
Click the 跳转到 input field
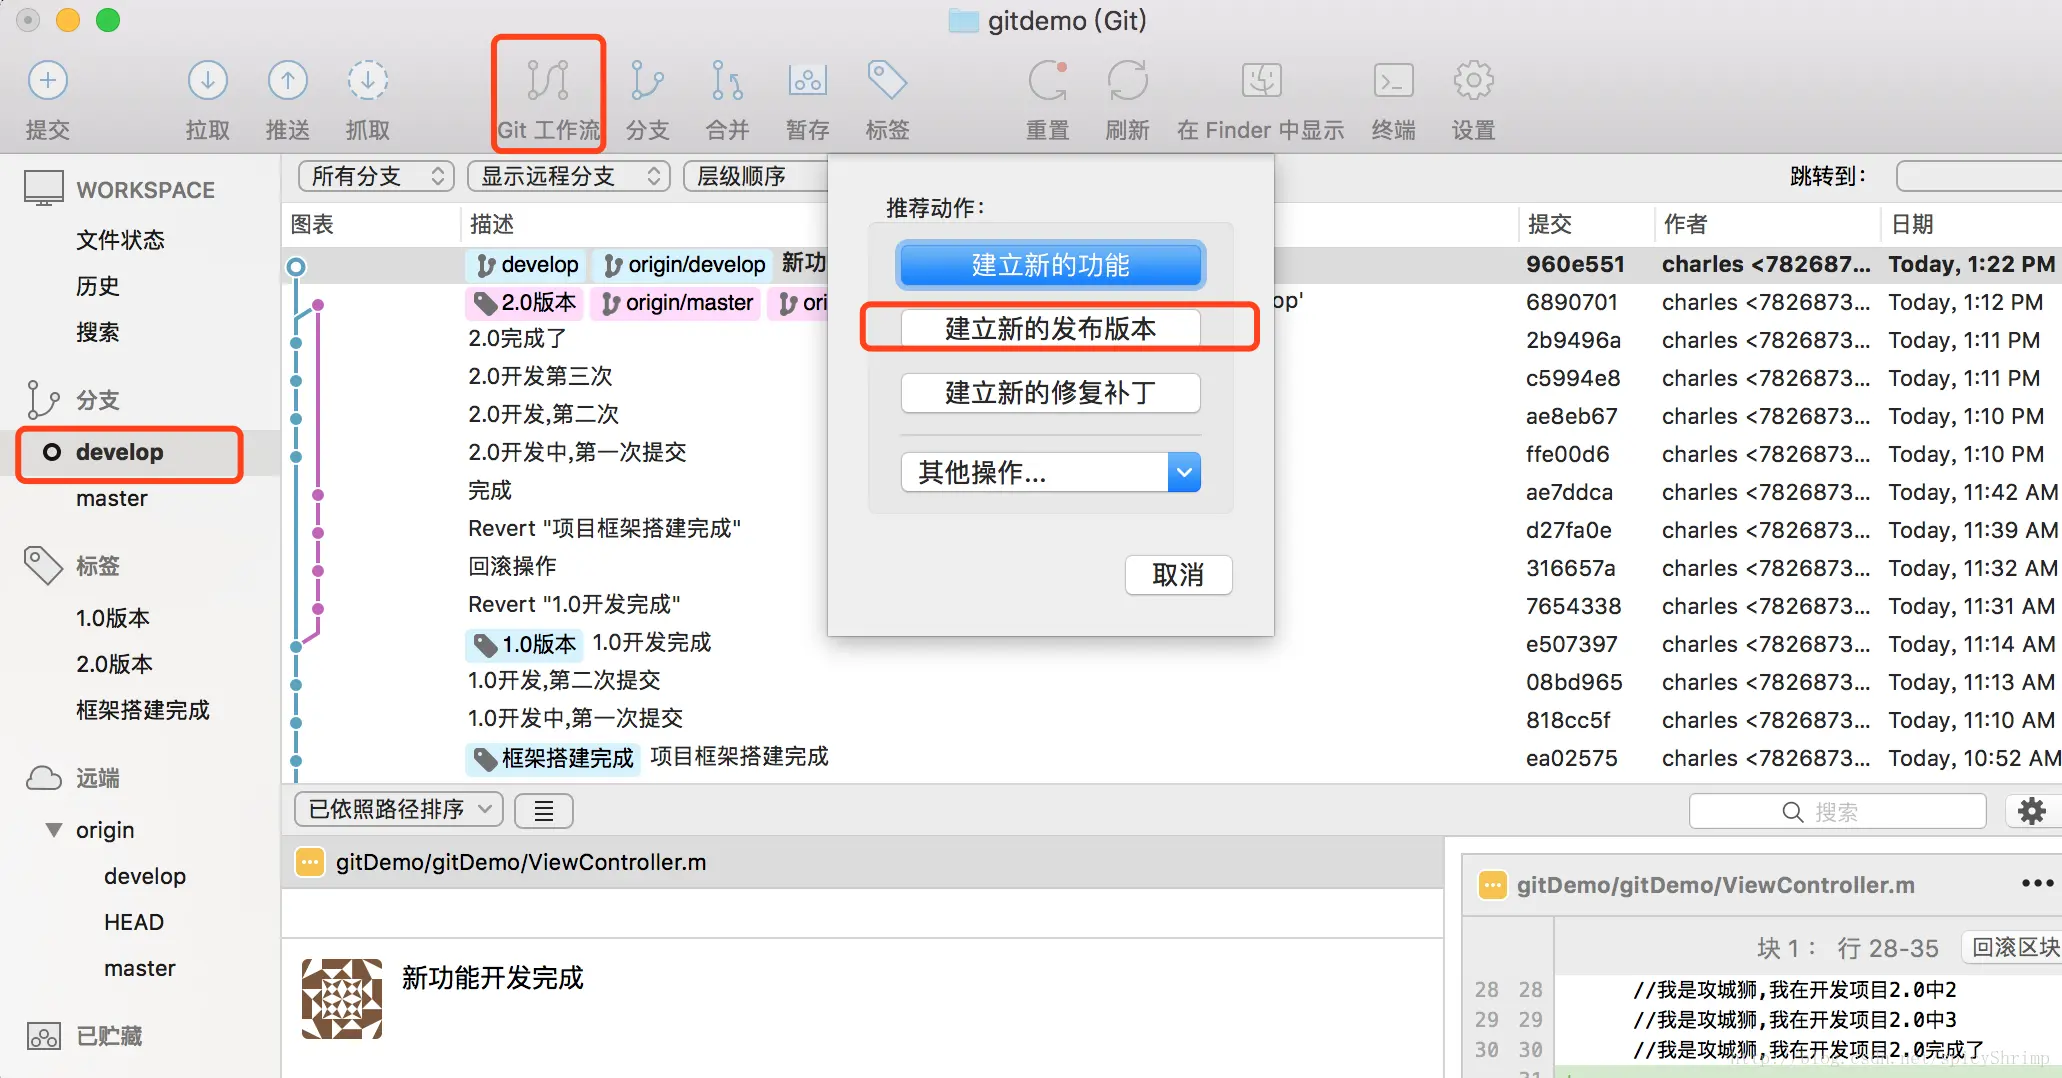[1979, 176]
